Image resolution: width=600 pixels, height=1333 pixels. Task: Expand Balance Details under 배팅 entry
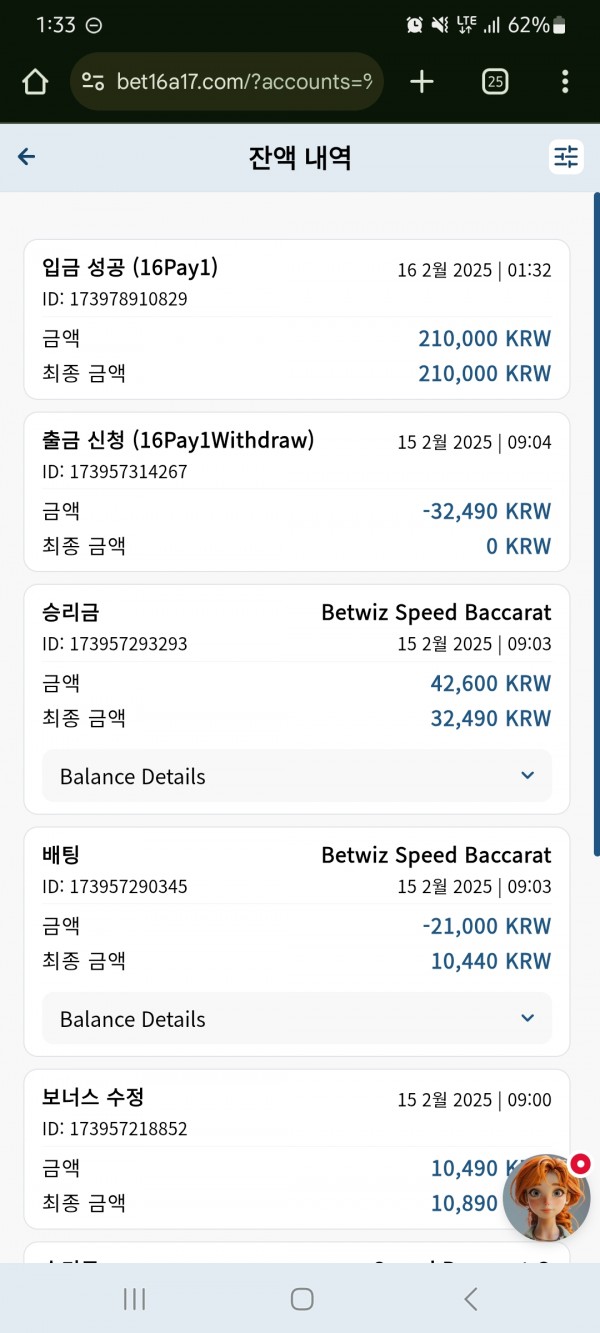pos(297,1019)
